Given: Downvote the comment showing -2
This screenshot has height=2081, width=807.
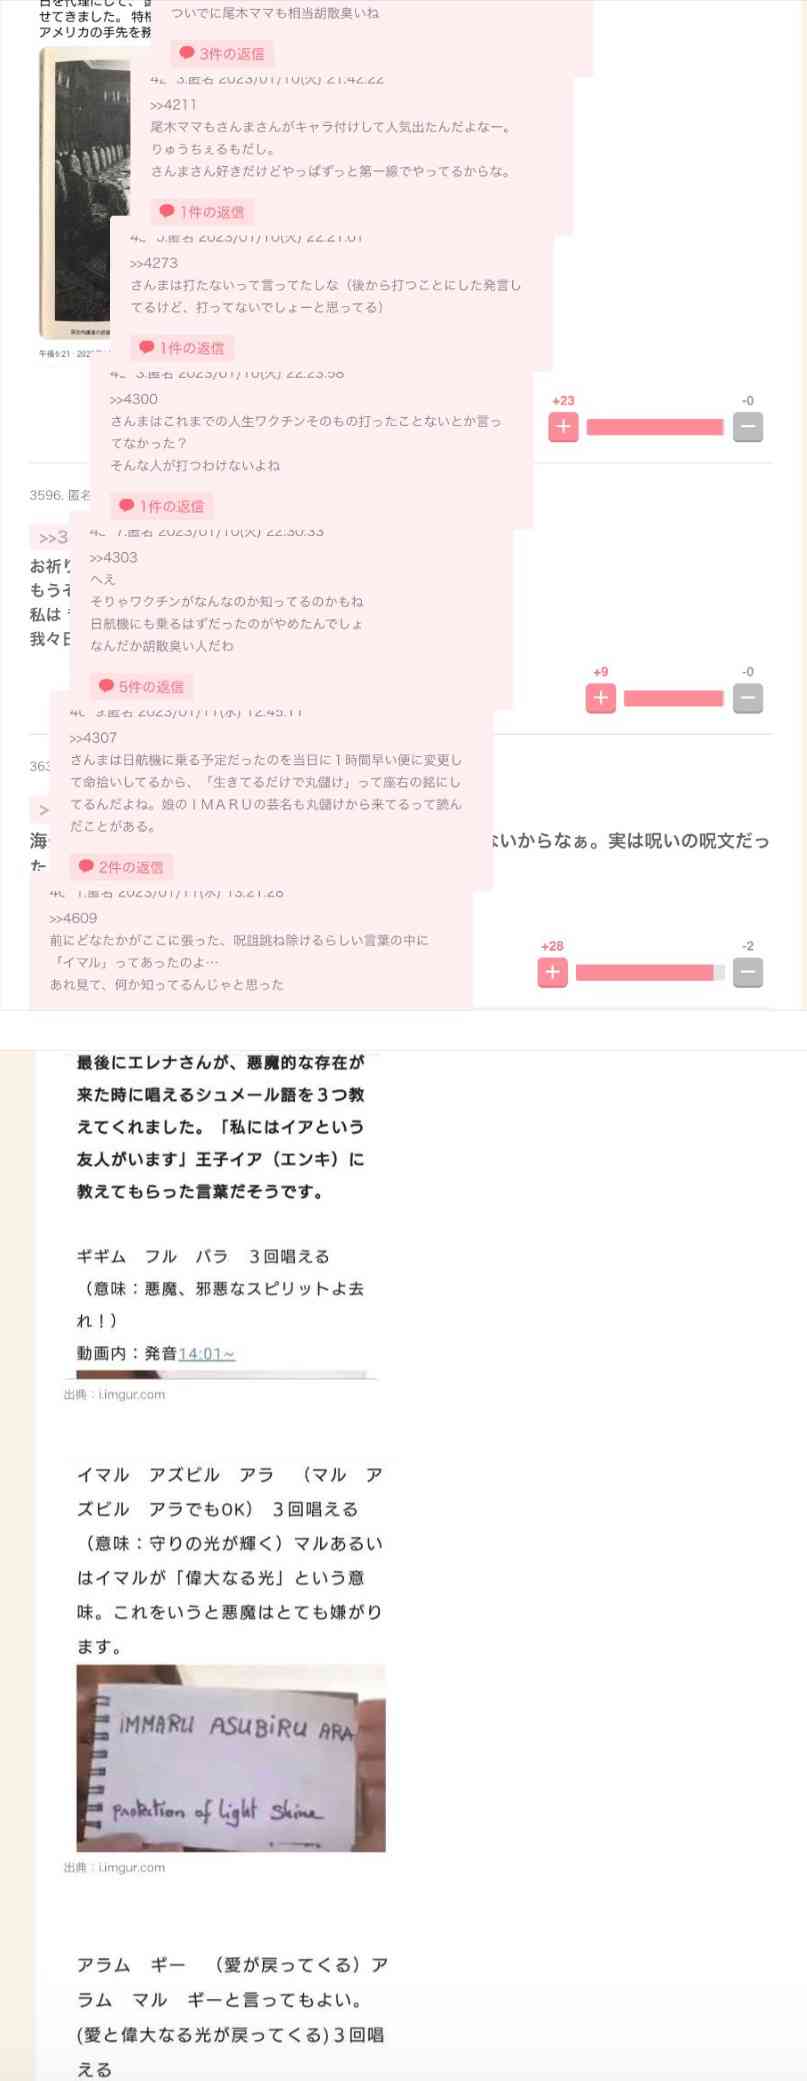Looking at the screenshot, I should click(x=747, y=972).
